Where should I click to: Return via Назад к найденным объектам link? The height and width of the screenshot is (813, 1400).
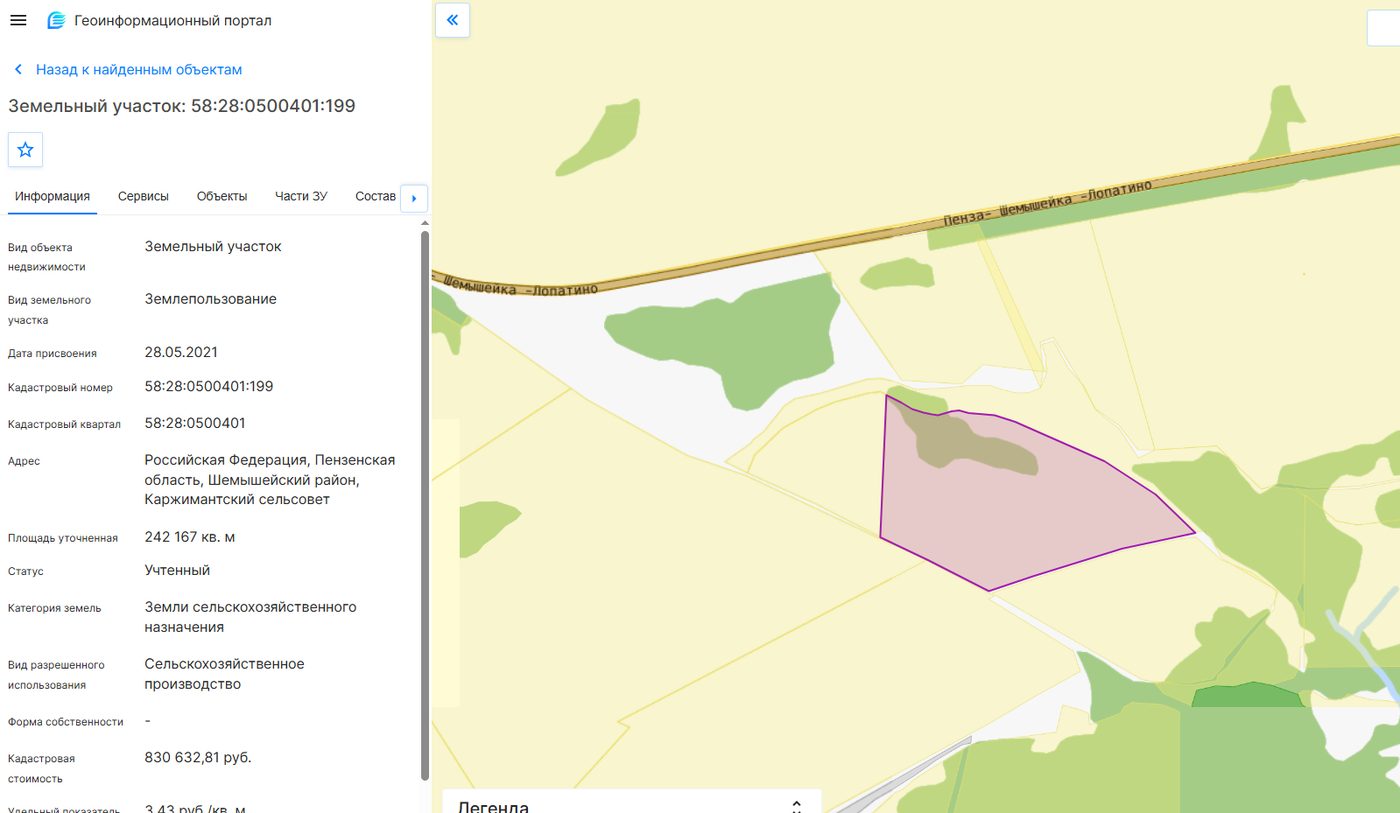[139, 70]
